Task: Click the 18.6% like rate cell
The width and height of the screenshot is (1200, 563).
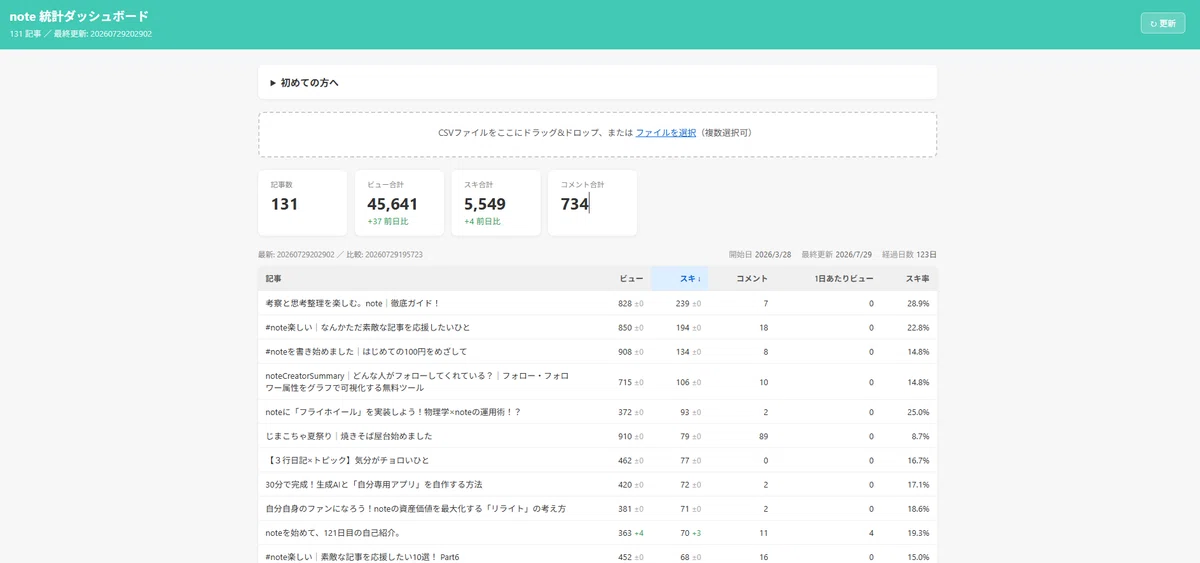Action: 918,509
